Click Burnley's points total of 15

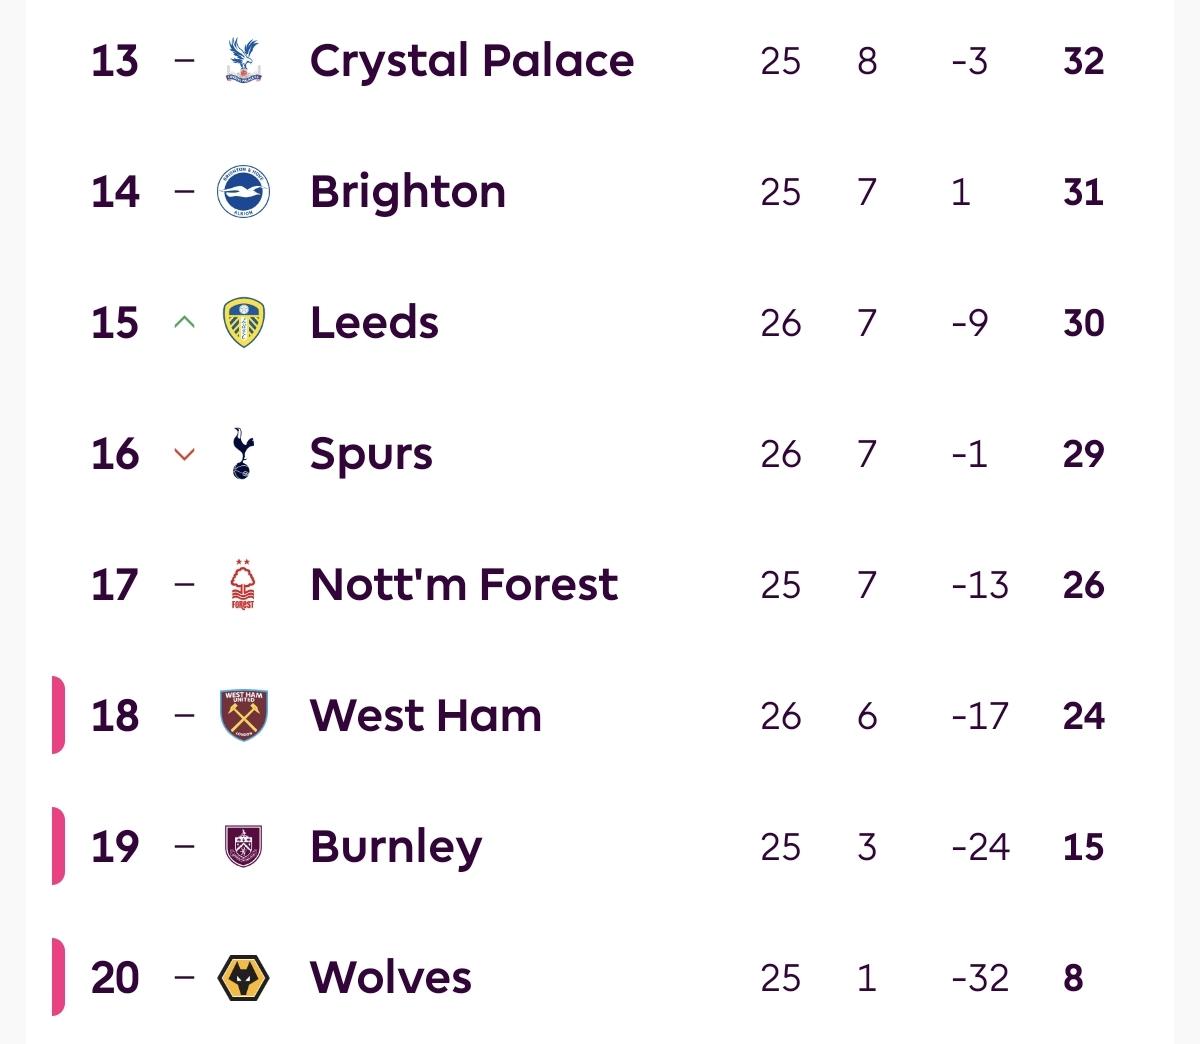click(1083, 847)
